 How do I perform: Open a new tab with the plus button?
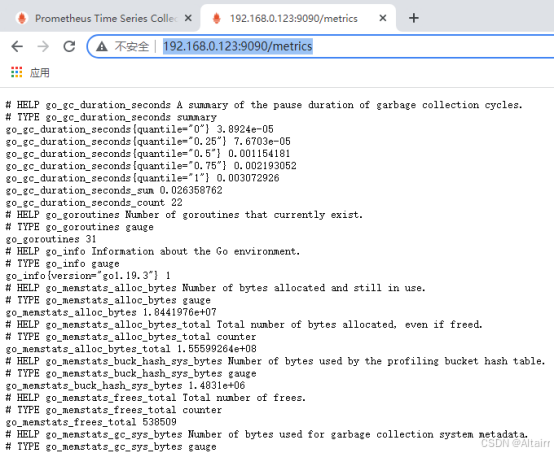[413, 18]
